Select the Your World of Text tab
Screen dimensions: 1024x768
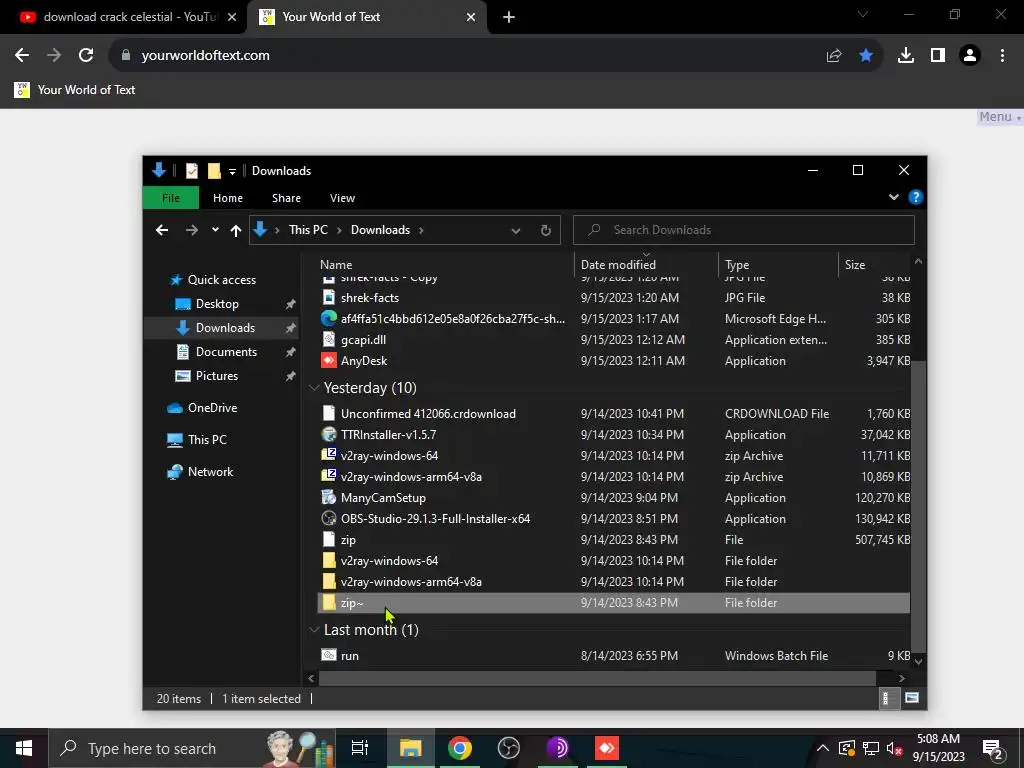pyautogui.click(x=367, y=17)
